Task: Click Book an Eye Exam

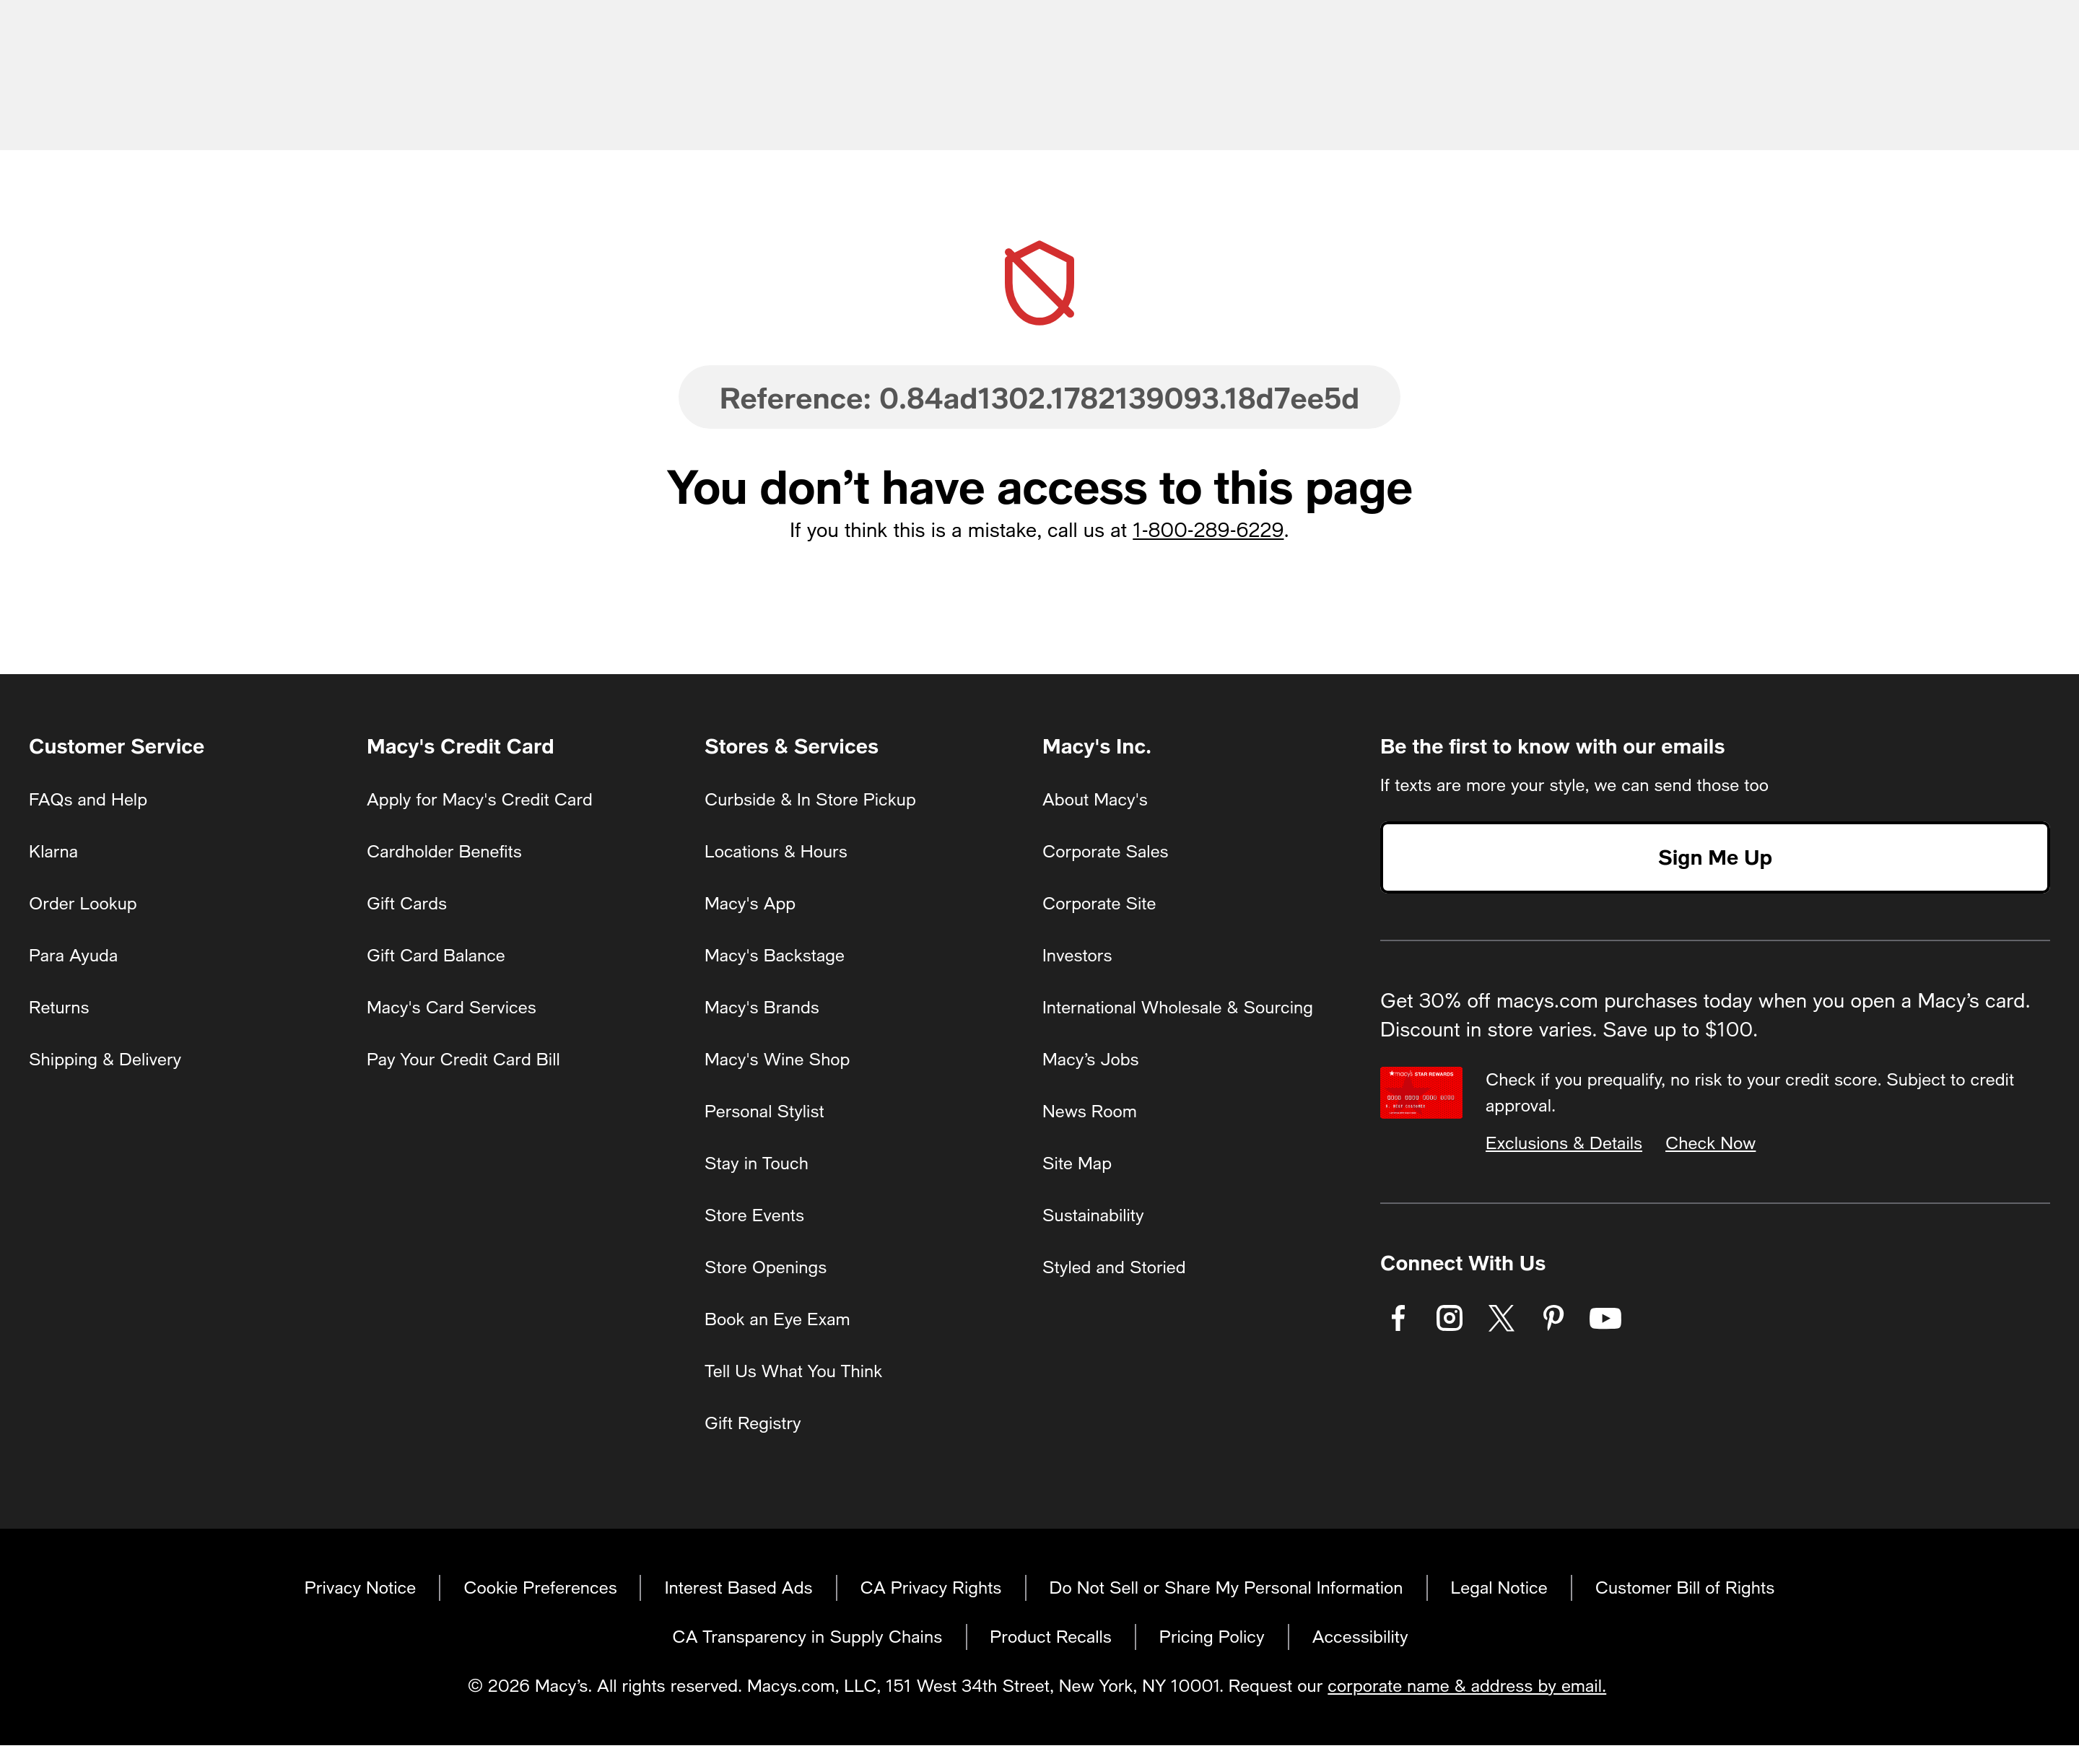Action: tap(777, 1319)
